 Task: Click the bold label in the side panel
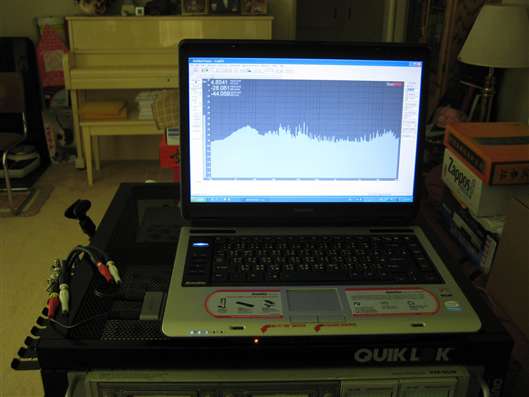pos(411,89)
